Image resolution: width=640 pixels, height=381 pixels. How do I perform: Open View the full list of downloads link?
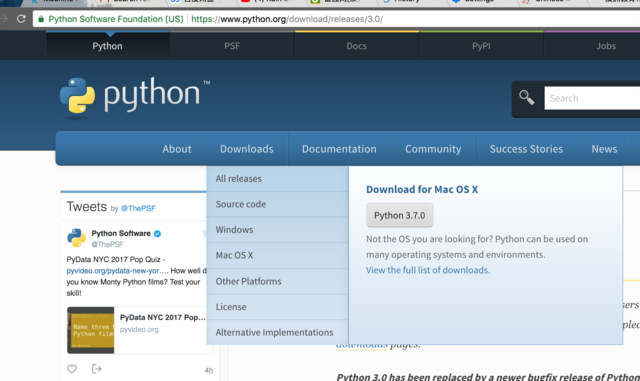[428, 270]
